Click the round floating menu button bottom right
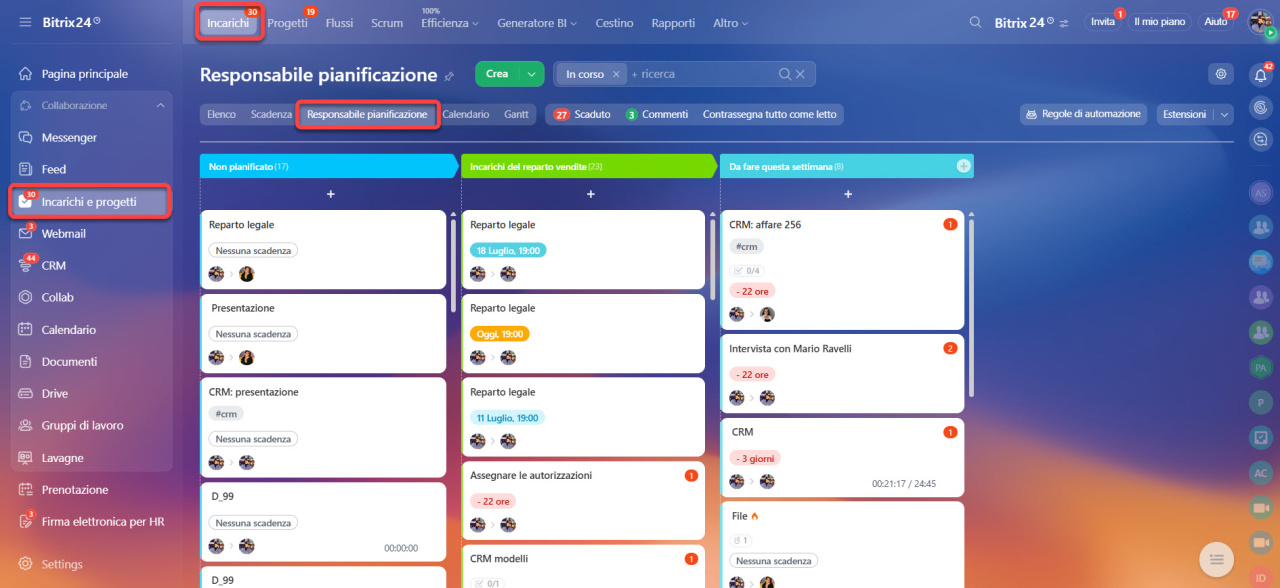The image size is (1280, 588). click(x=1215, y=558)
